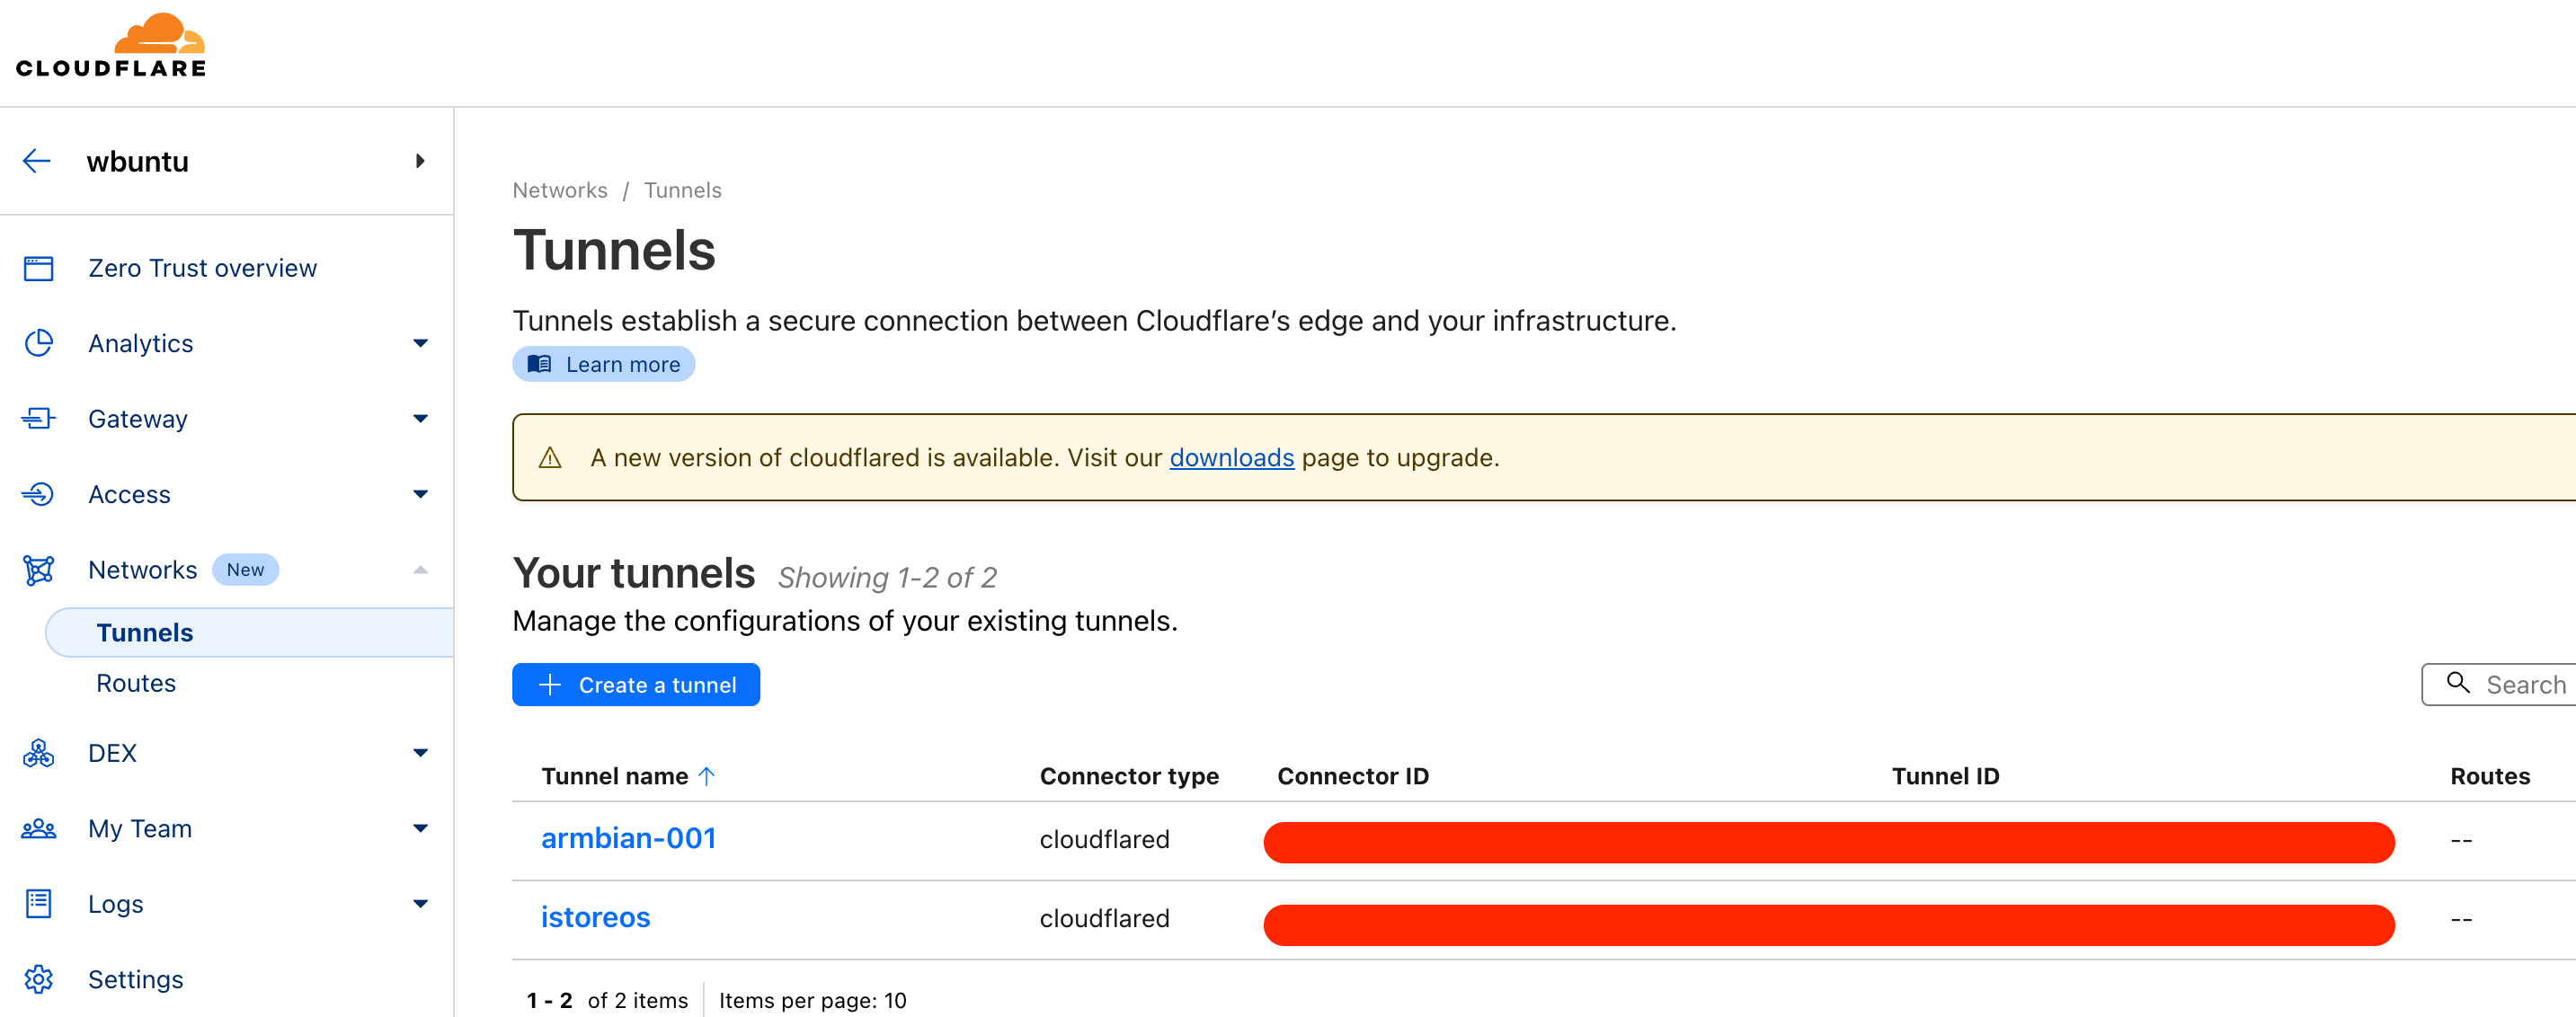
Task: Open the Routes submenu item
Action: pyautogui.click(x=136, y=683)
